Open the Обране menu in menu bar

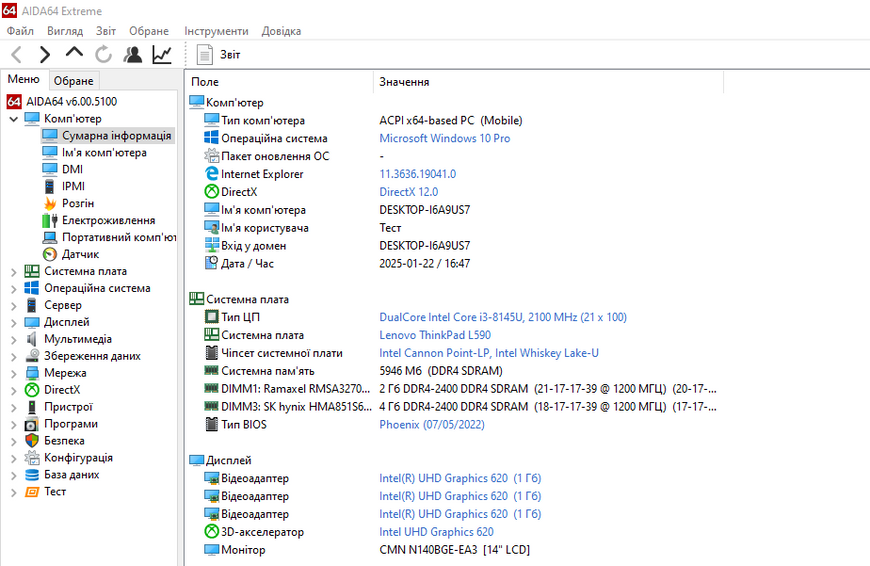pos(149,31)
